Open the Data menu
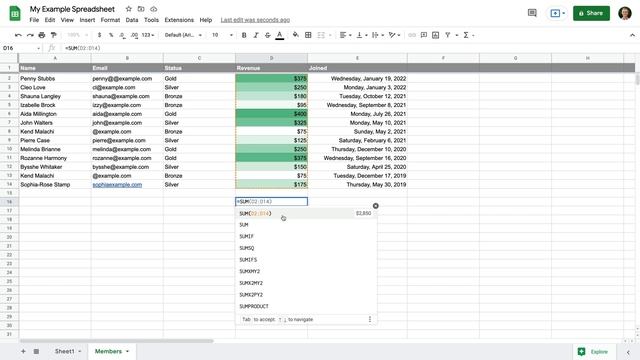This screenshot has width=640, height=360. 132,20
